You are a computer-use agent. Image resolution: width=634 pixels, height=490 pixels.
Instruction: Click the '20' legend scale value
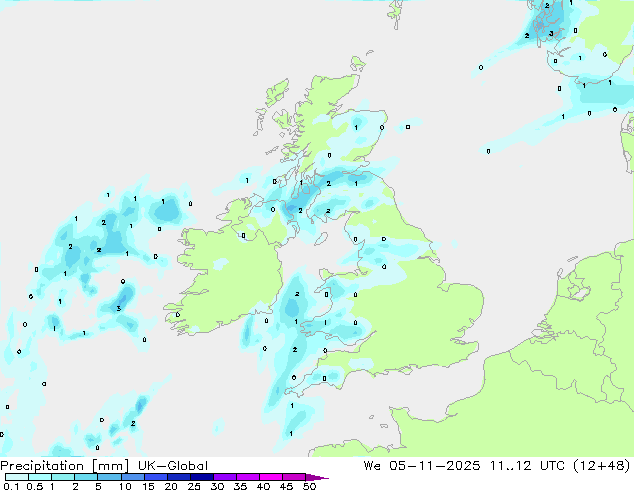tap(171, 486)
